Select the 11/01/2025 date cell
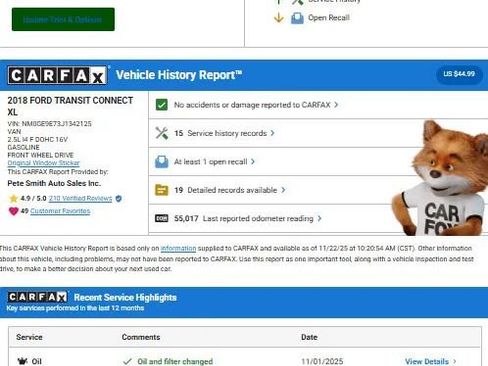 point(322,361)
